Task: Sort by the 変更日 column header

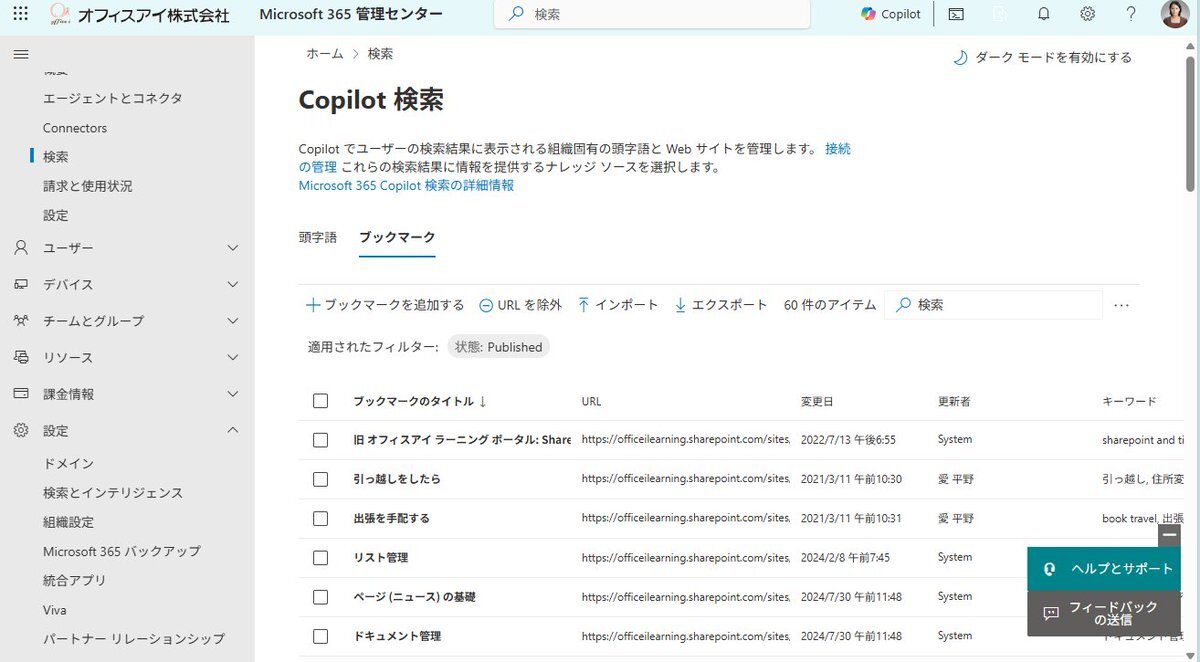Action: coord(817,401)
